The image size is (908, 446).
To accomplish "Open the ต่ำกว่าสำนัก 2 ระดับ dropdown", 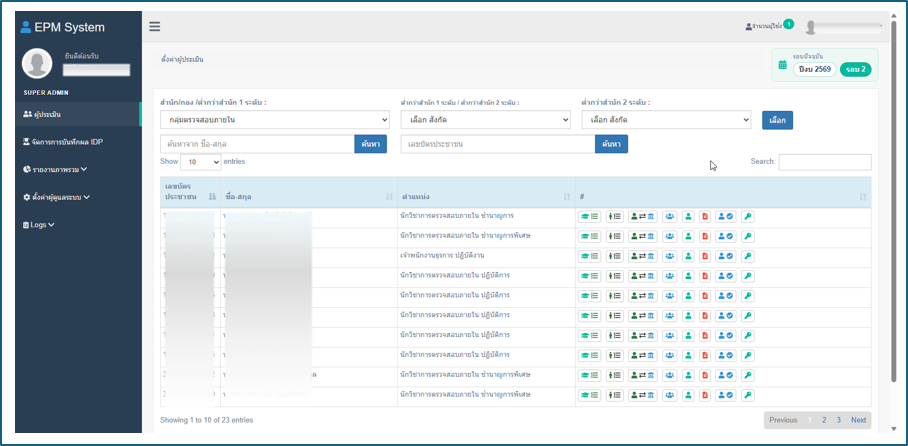I will coord(667,120).
